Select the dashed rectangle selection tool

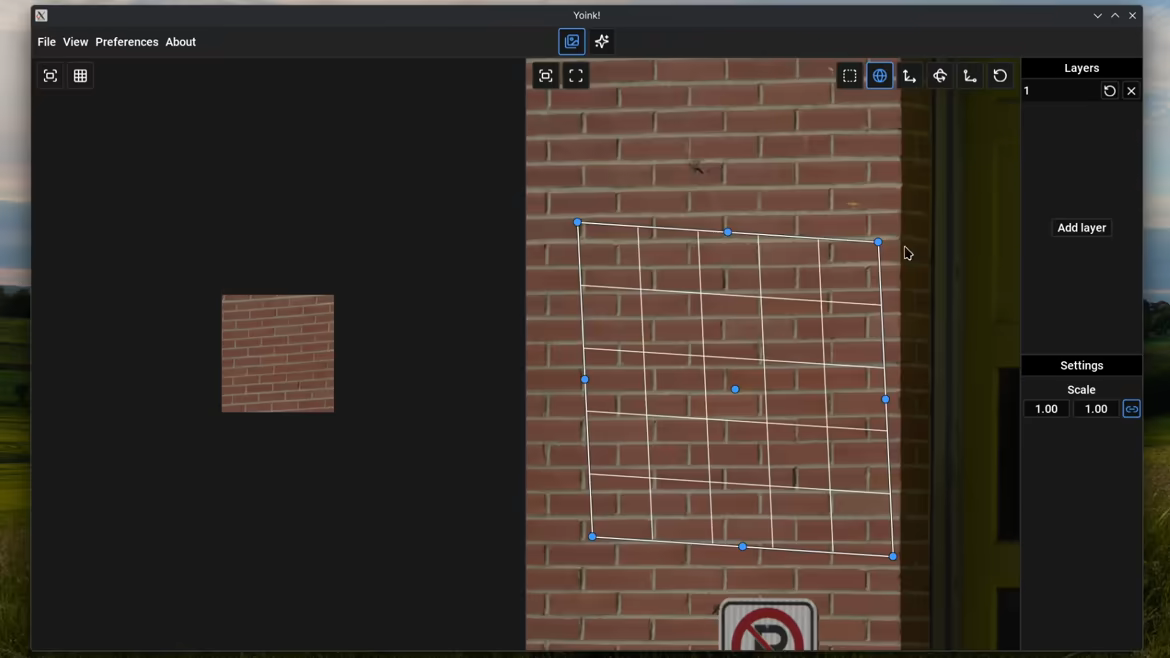849,76
